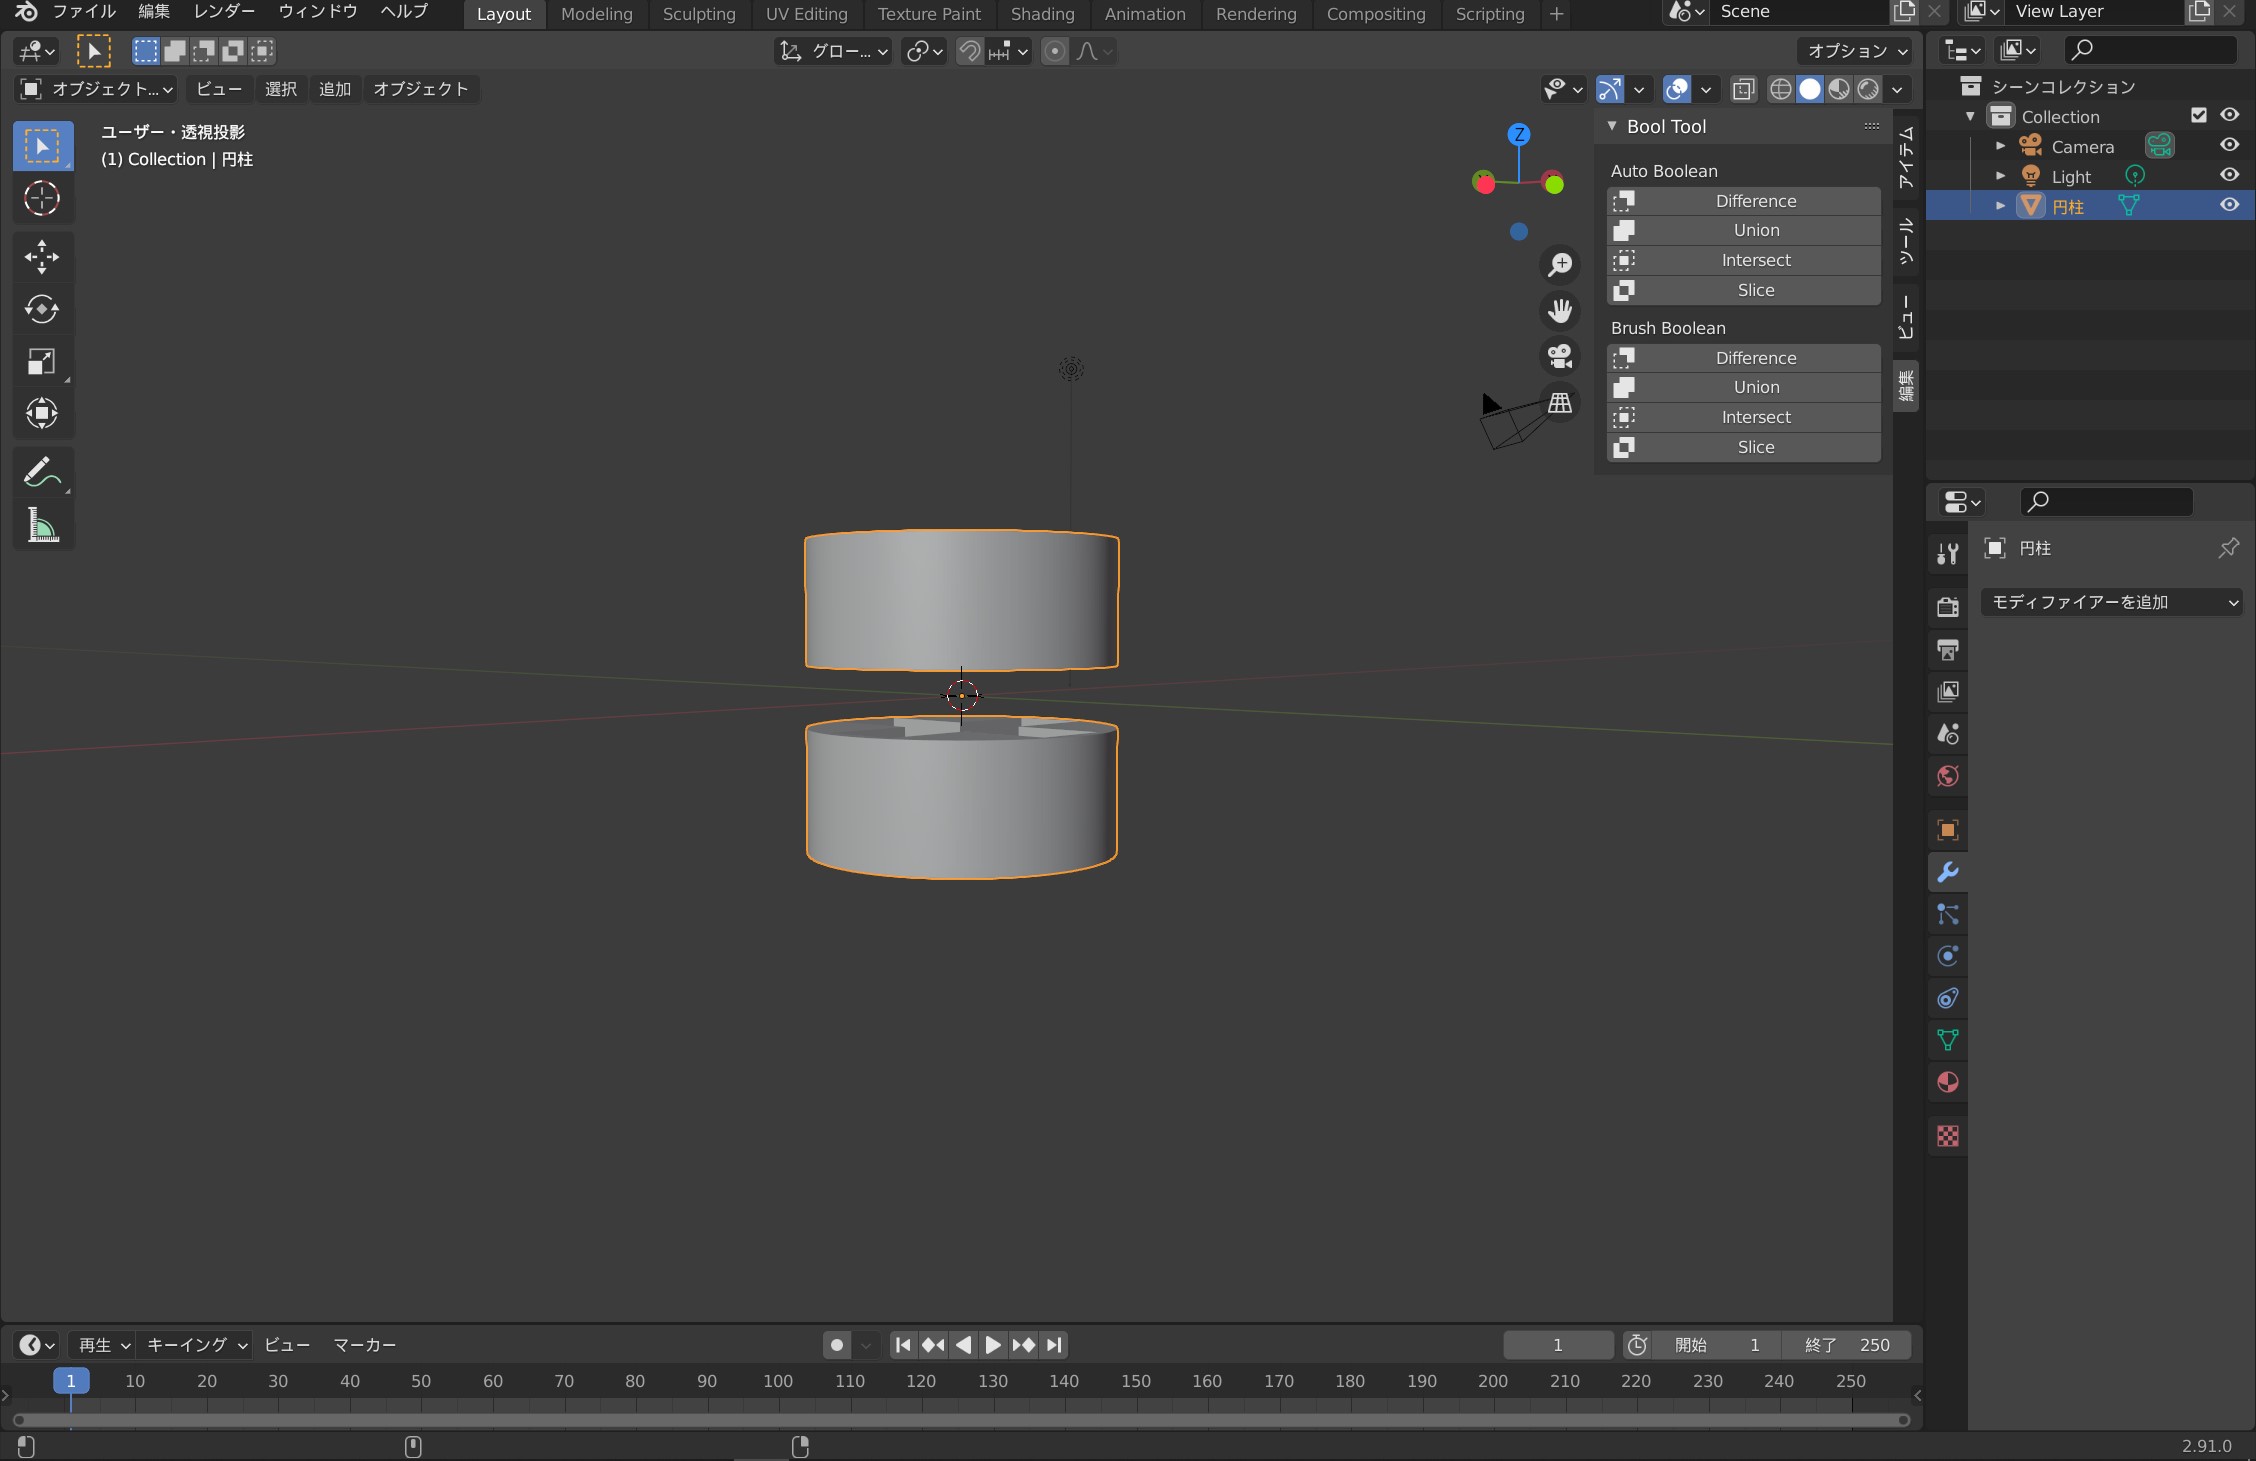Image resolution: width=2256 pixels, height=1461 pixels.
Task: Toggle X-ray view in viewport header
Action: (1743, 89)
